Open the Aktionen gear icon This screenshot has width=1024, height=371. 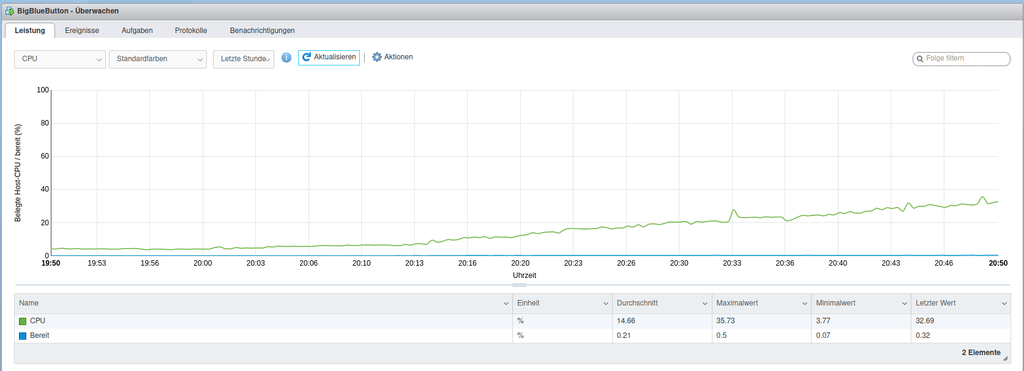pyautogui.click(x=377, y=57)
